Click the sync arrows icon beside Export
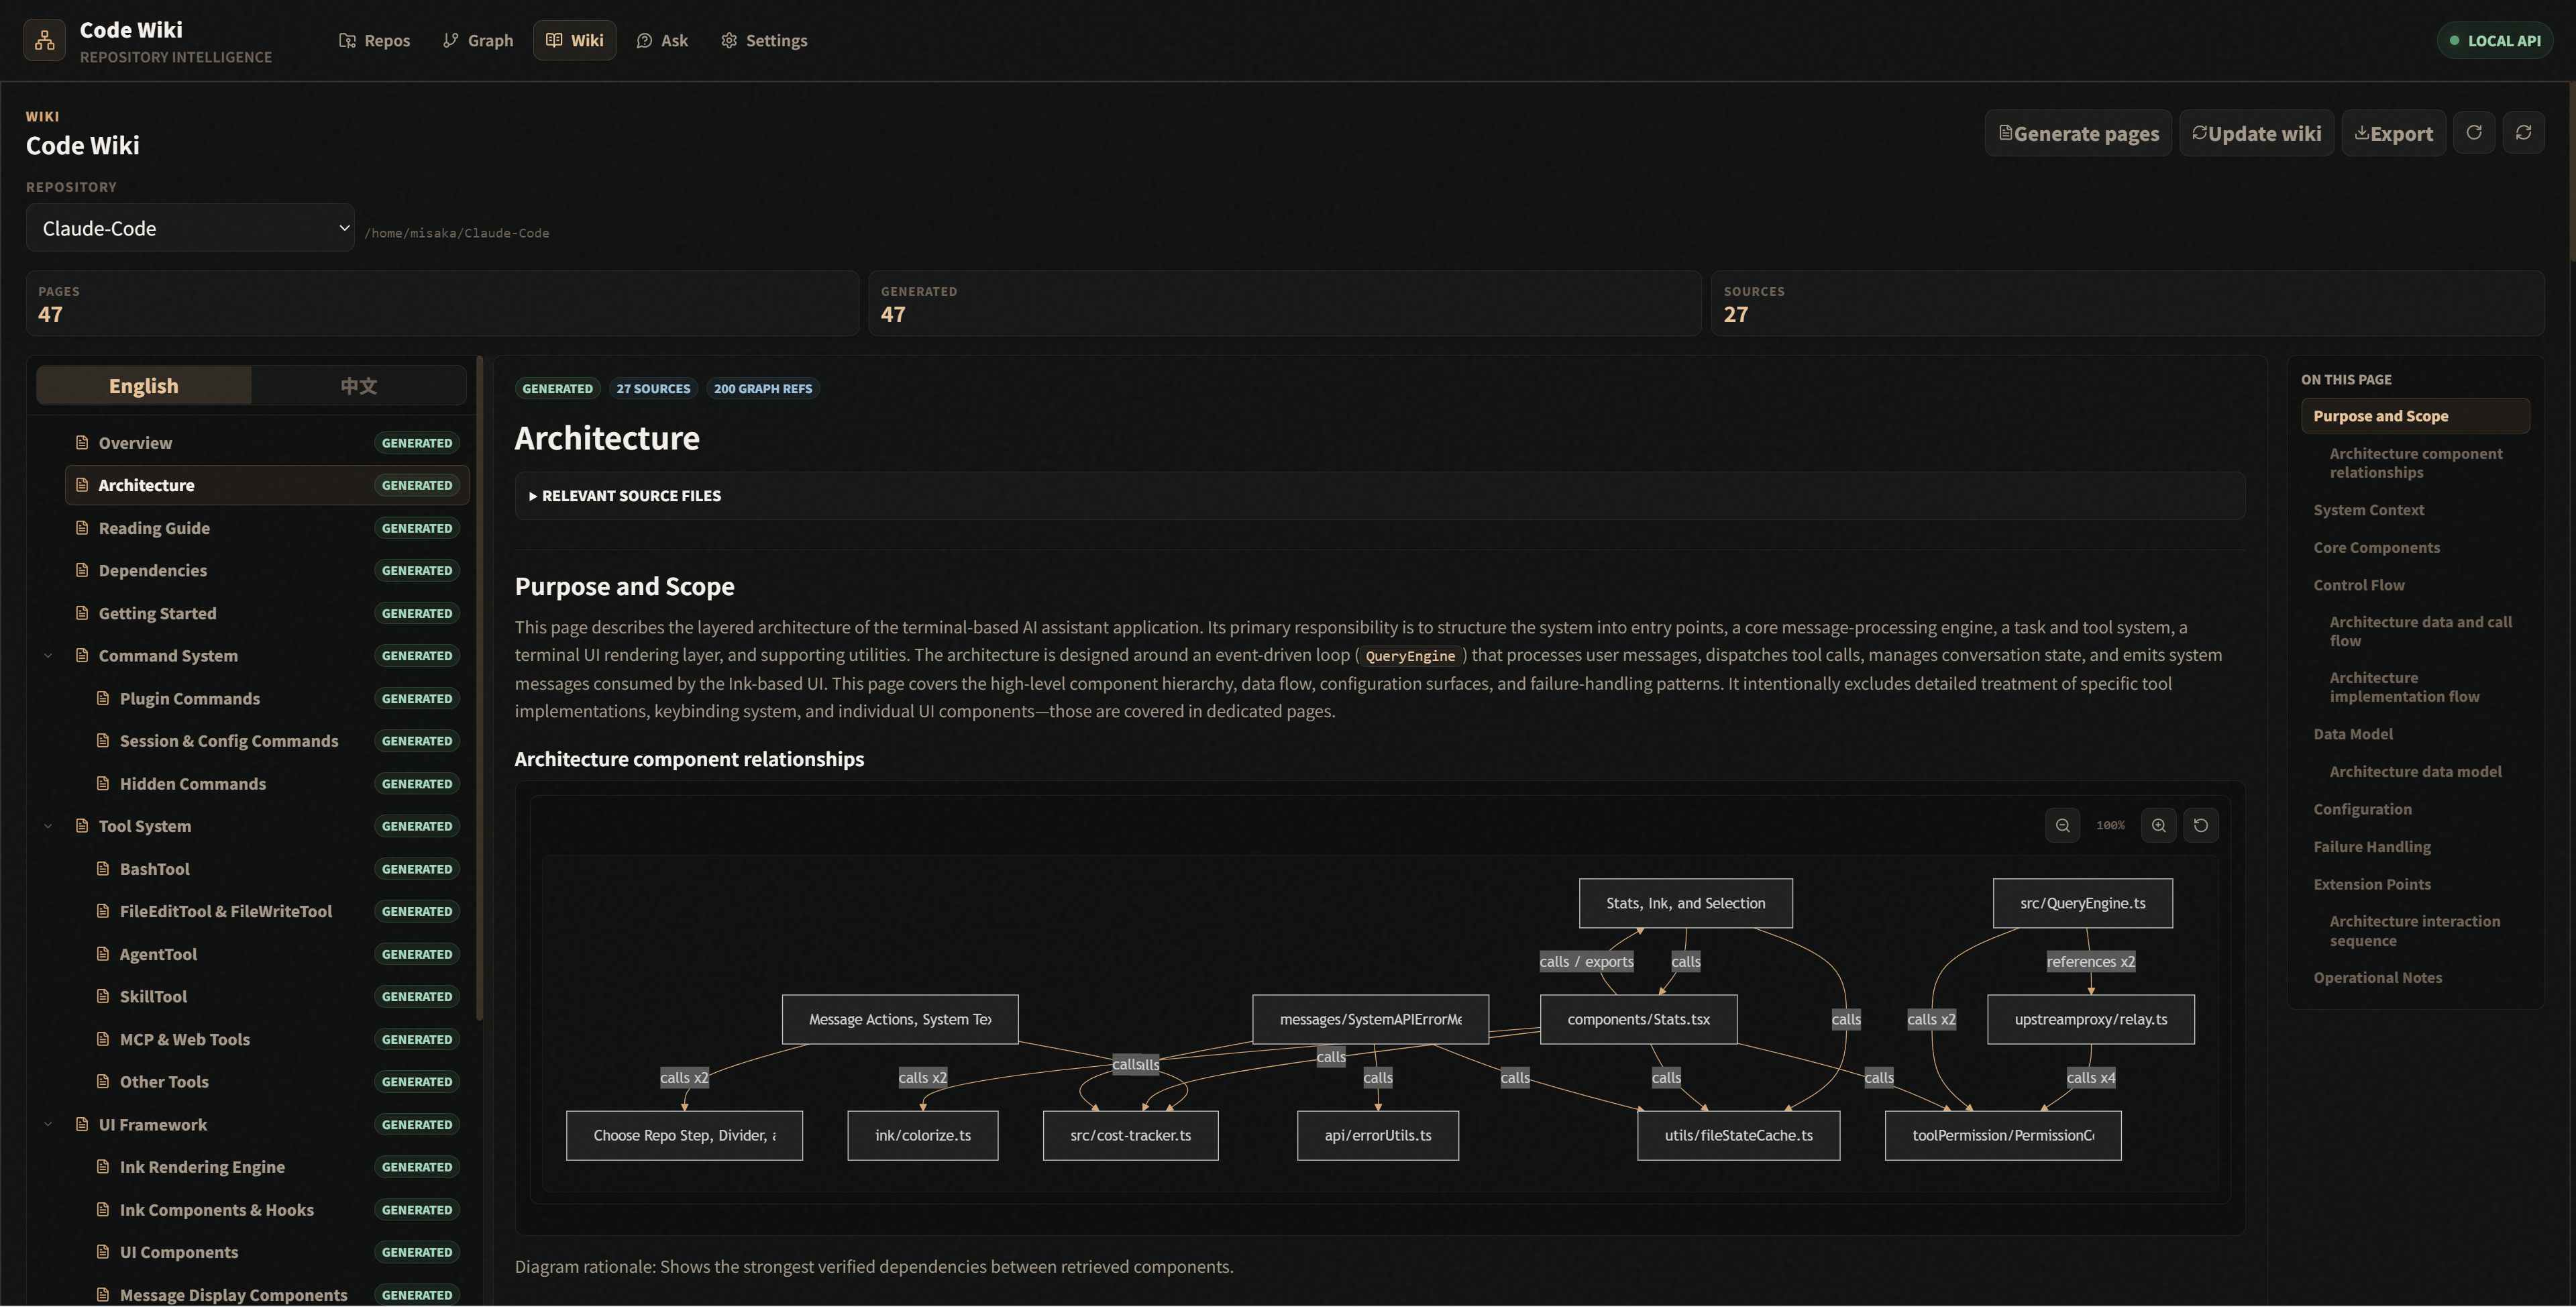 (x=2523, y=133)
